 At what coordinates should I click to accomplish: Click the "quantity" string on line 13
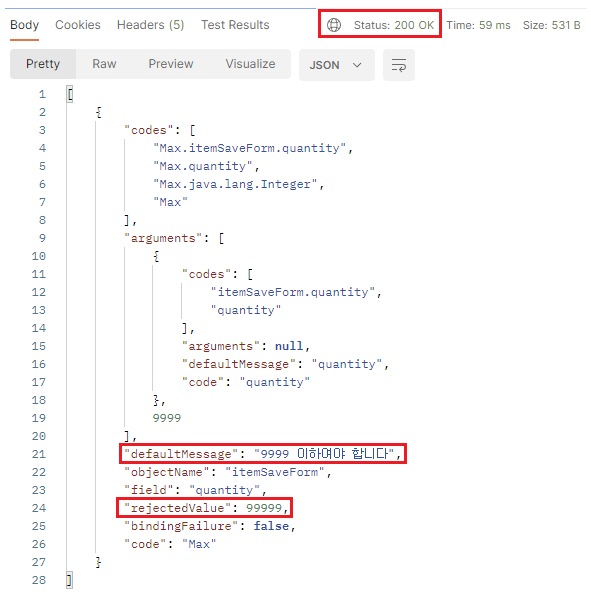pyautogui.click(x=246, y=310)
